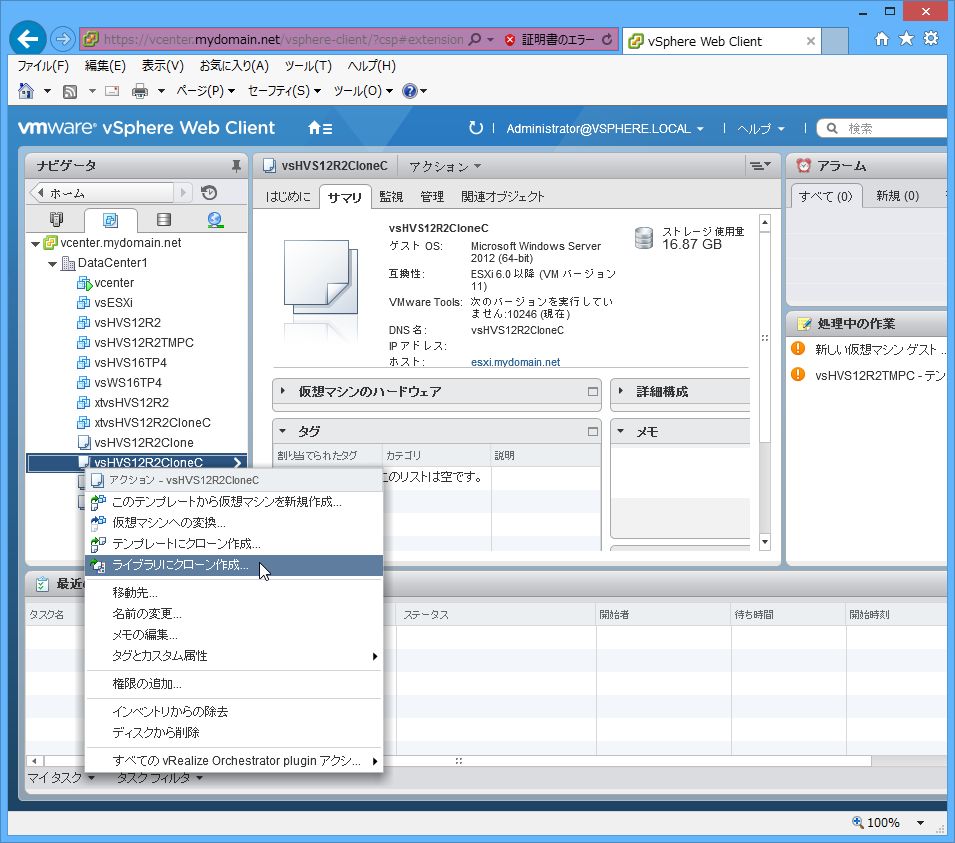Collapse the DataCenter1 tree node
955x843 pixels.
point(52,264)
